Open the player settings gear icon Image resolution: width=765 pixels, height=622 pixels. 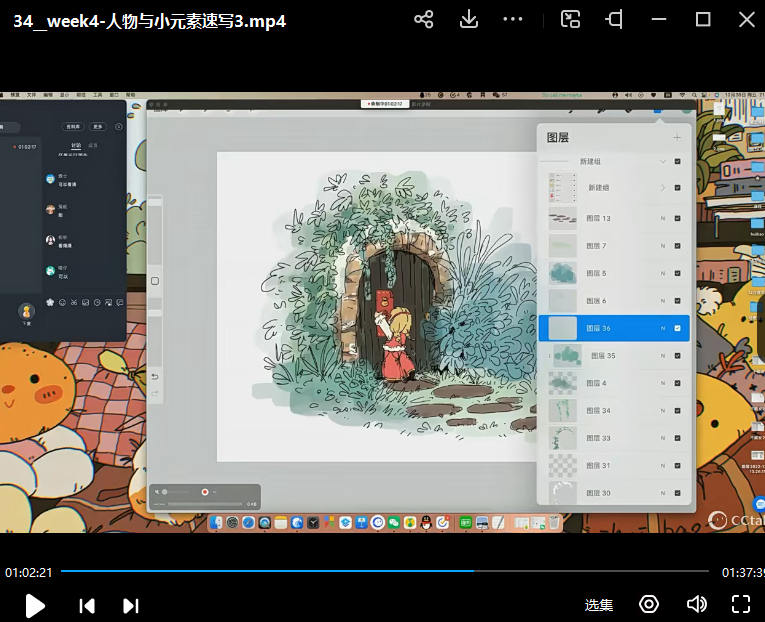click(x=650, y=604)
